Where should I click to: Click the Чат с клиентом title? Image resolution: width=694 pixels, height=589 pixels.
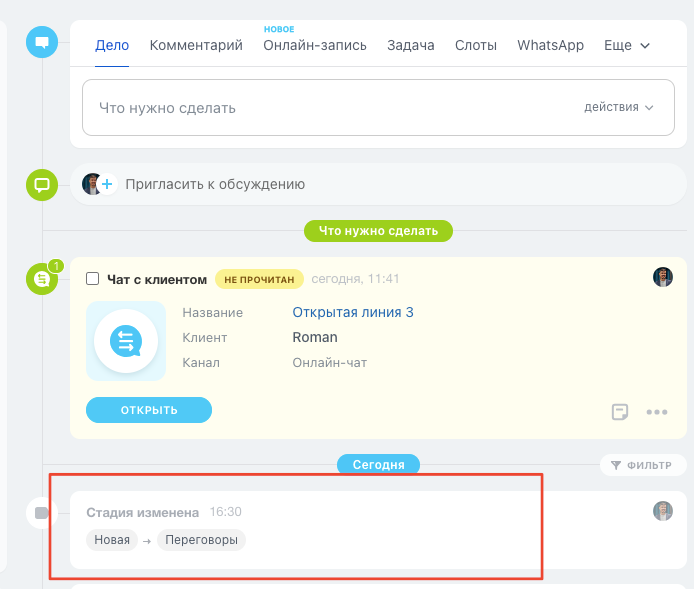point(157,279)
